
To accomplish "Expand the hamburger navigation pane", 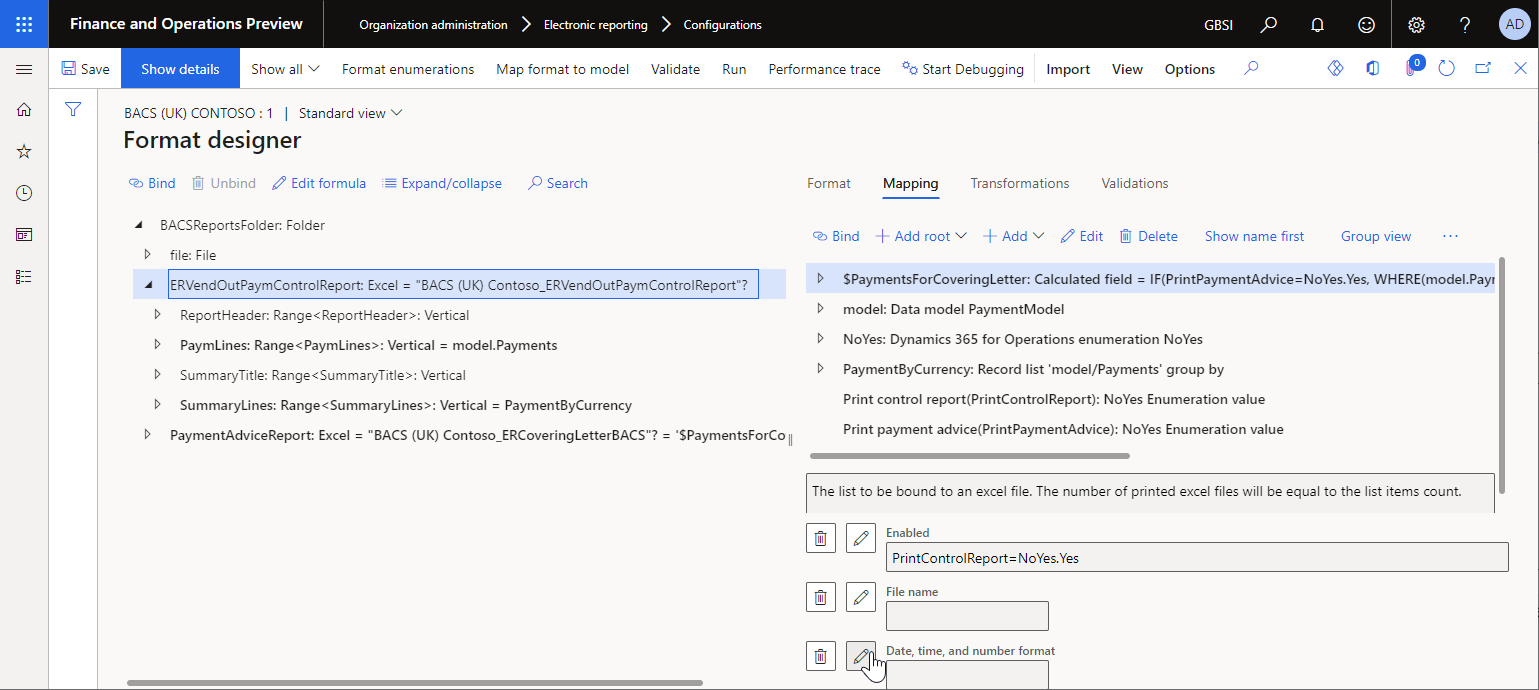I will [24, 69].
